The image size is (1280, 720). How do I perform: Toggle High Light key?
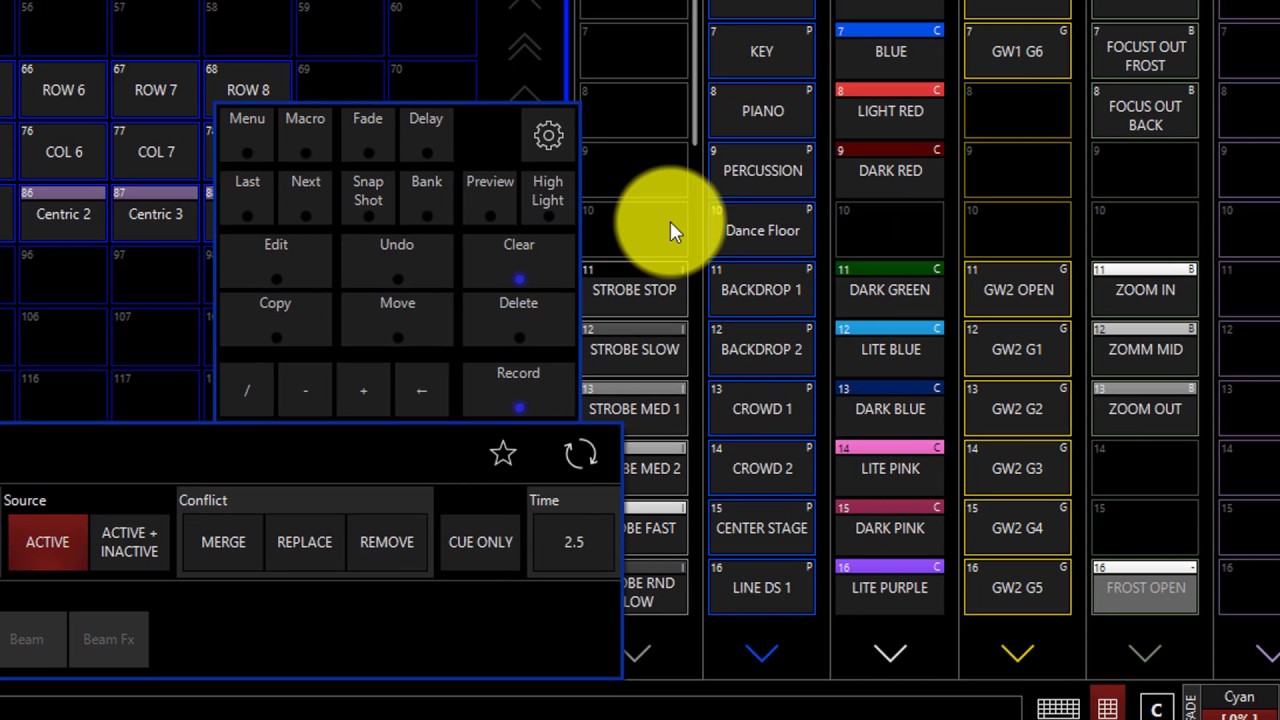[548, 197]
